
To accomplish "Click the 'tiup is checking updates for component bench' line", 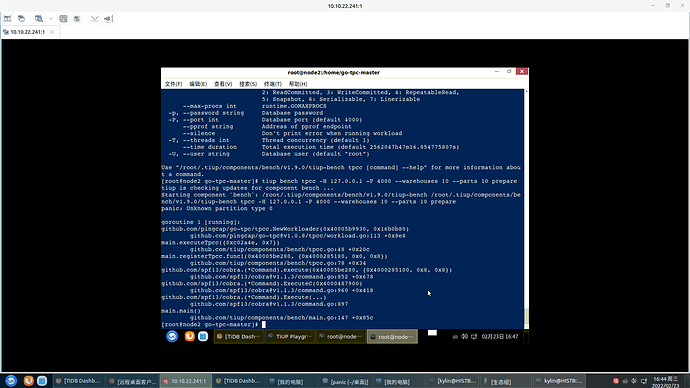I will click(247, 188).
